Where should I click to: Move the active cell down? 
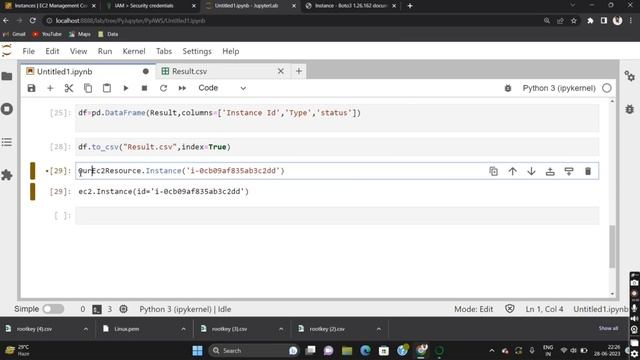pos(531,171)
